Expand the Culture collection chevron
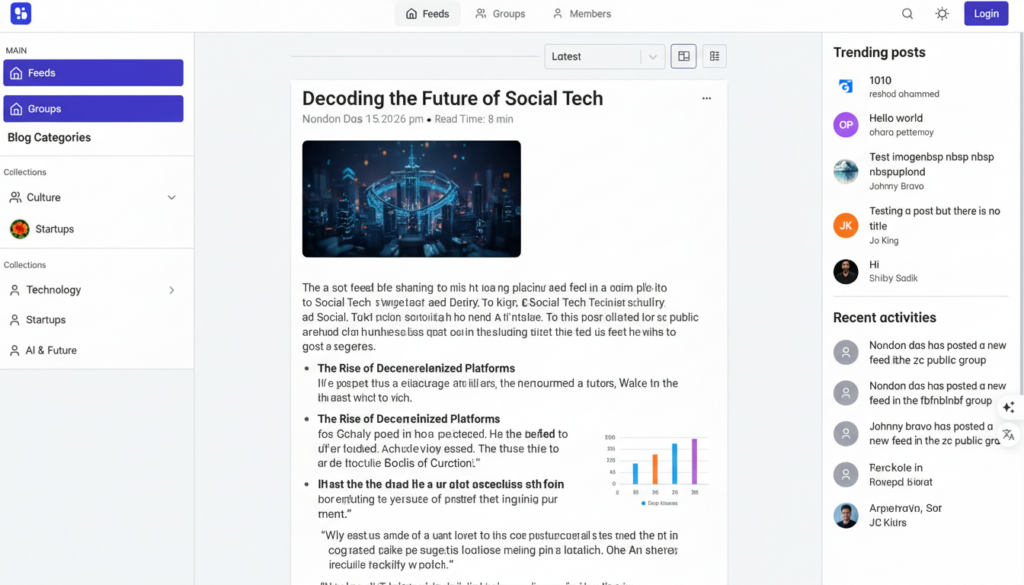 (x=172, y=197)
